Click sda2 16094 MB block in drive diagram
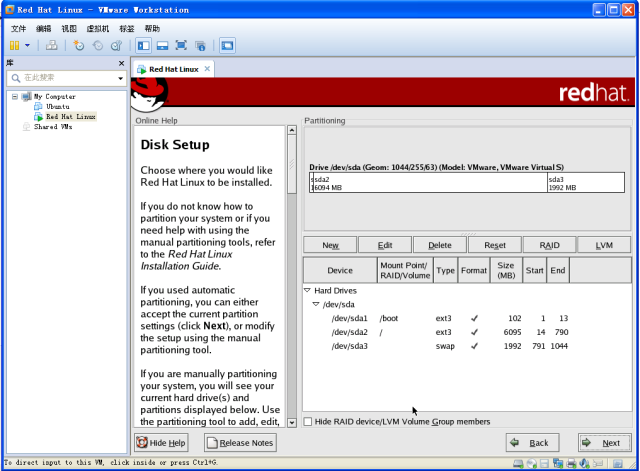This screenshot has height=471, width=640. pos(430,183)
